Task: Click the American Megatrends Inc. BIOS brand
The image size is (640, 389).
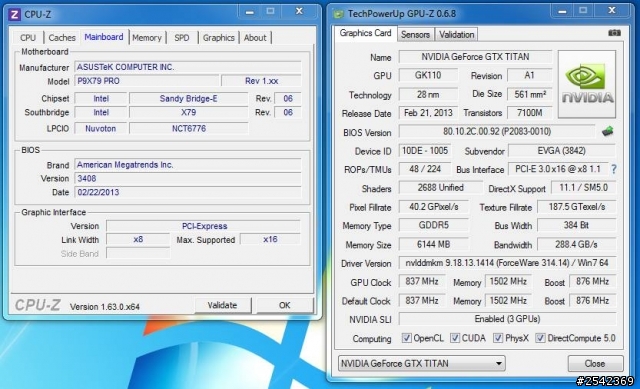Action: tap(188, 165)
